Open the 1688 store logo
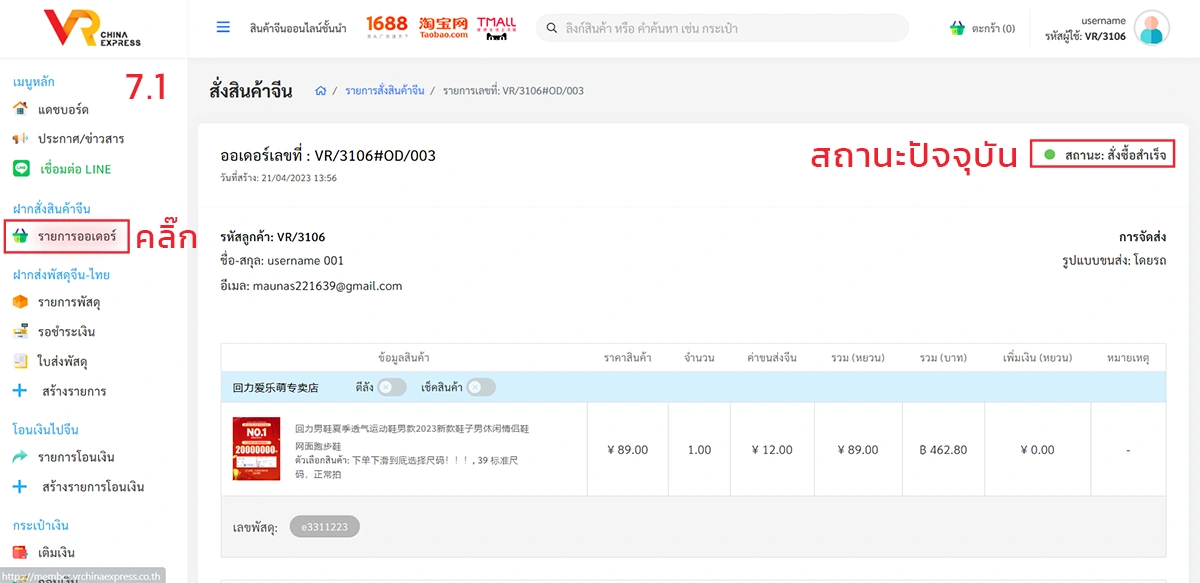 (x=387, y=27)
